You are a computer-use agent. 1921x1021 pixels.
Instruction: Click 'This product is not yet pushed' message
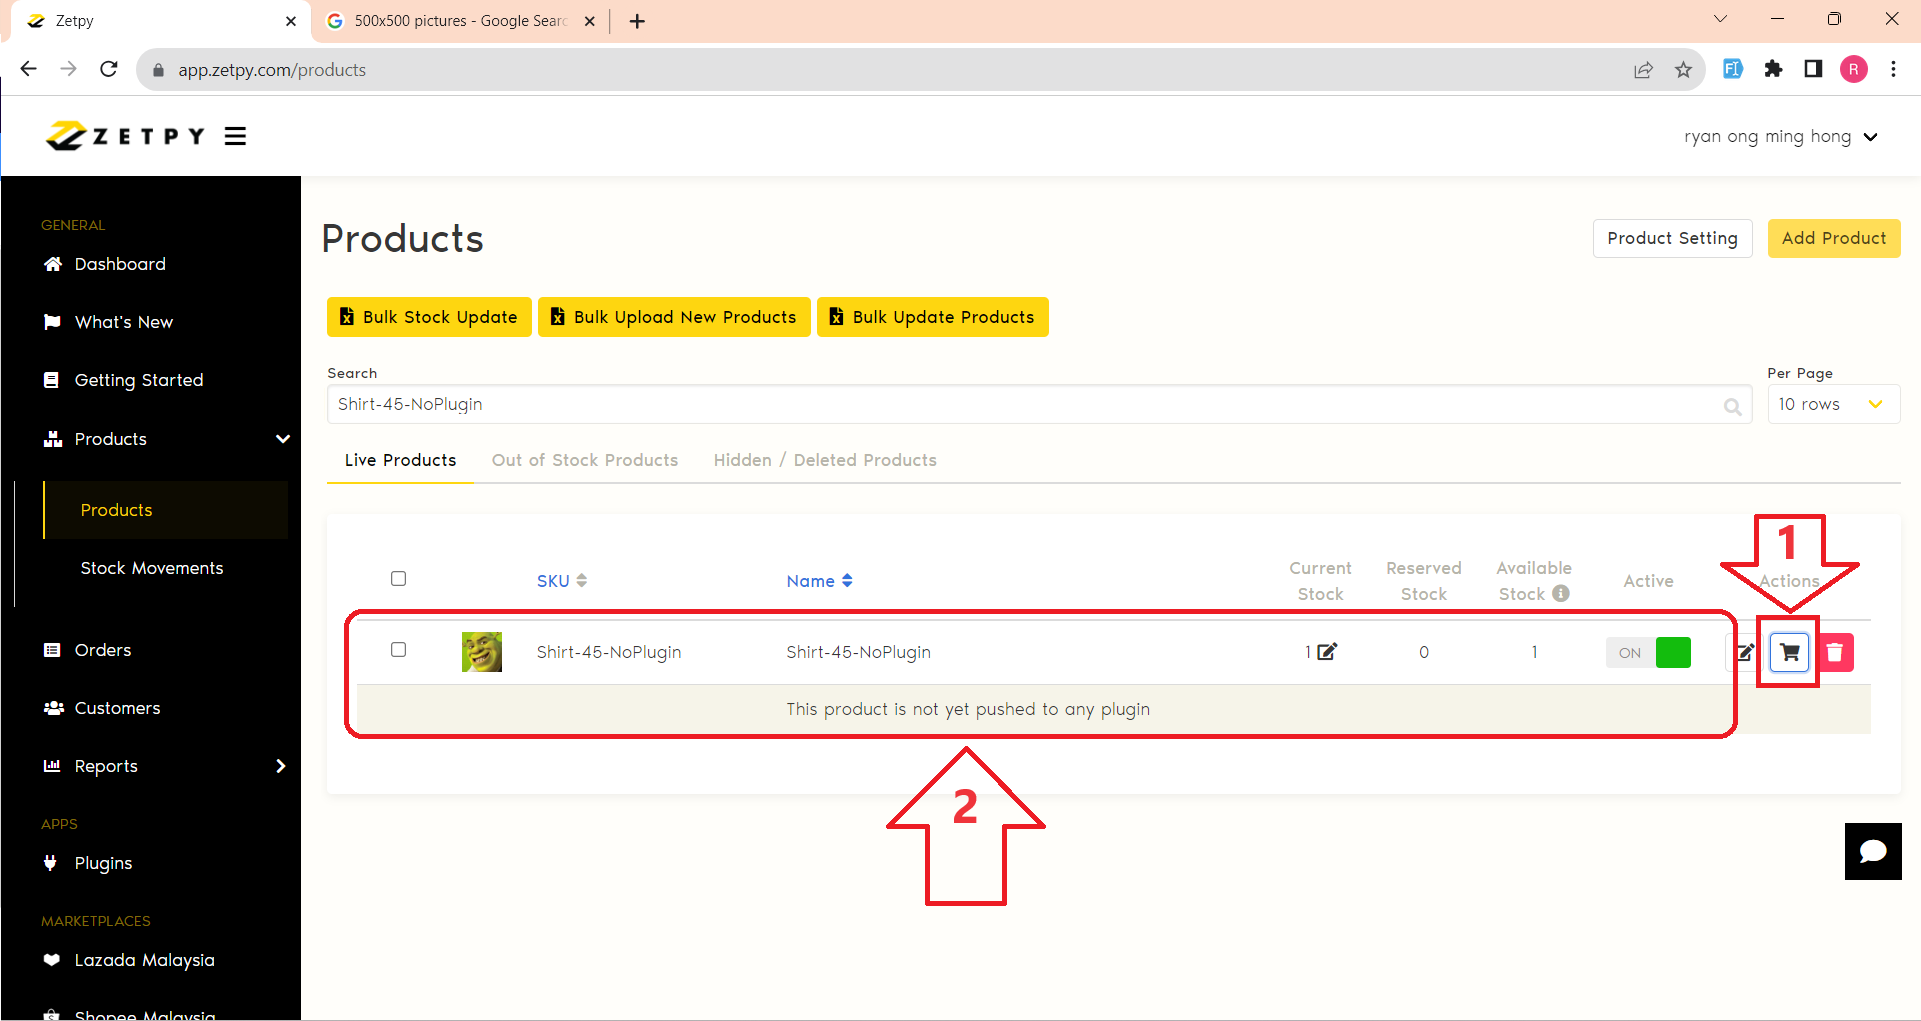pos(967,709)
